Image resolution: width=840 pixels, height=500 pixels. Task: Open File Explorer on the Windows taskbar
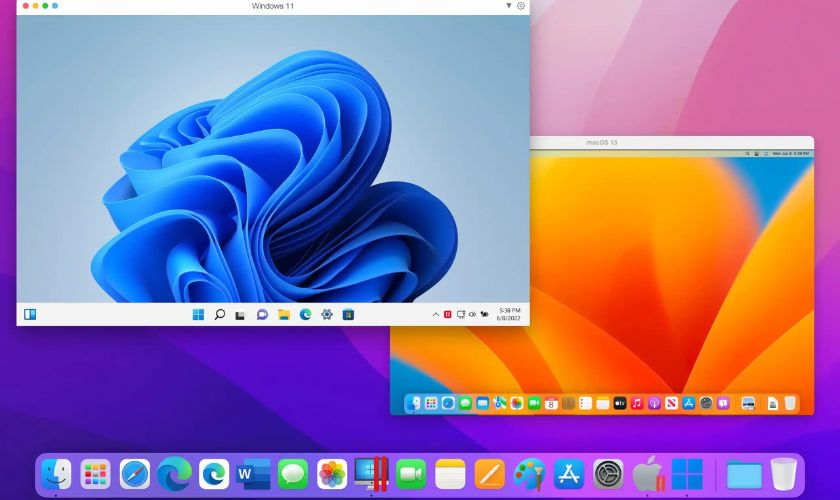click(284, 315)
